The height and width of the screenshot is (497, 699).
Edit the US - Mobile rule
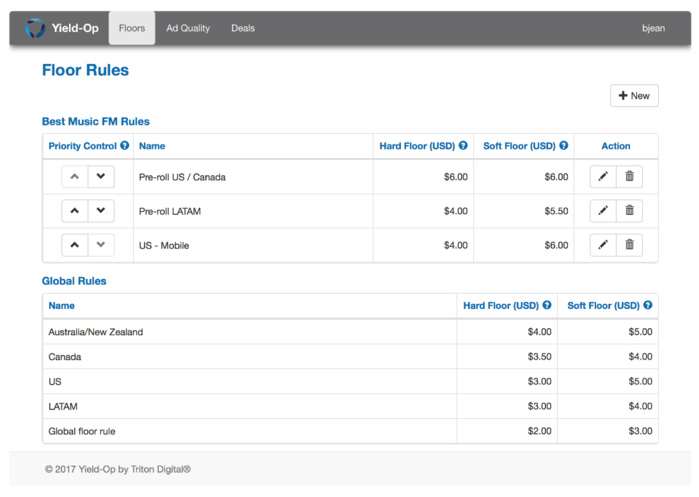603,245
